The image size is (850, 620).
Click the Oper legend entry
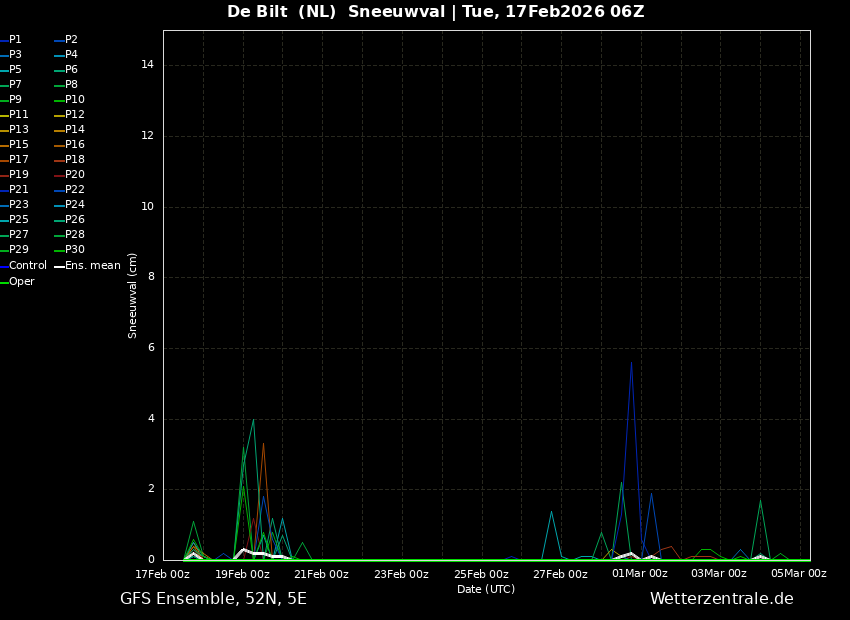(x=21, y=282)
